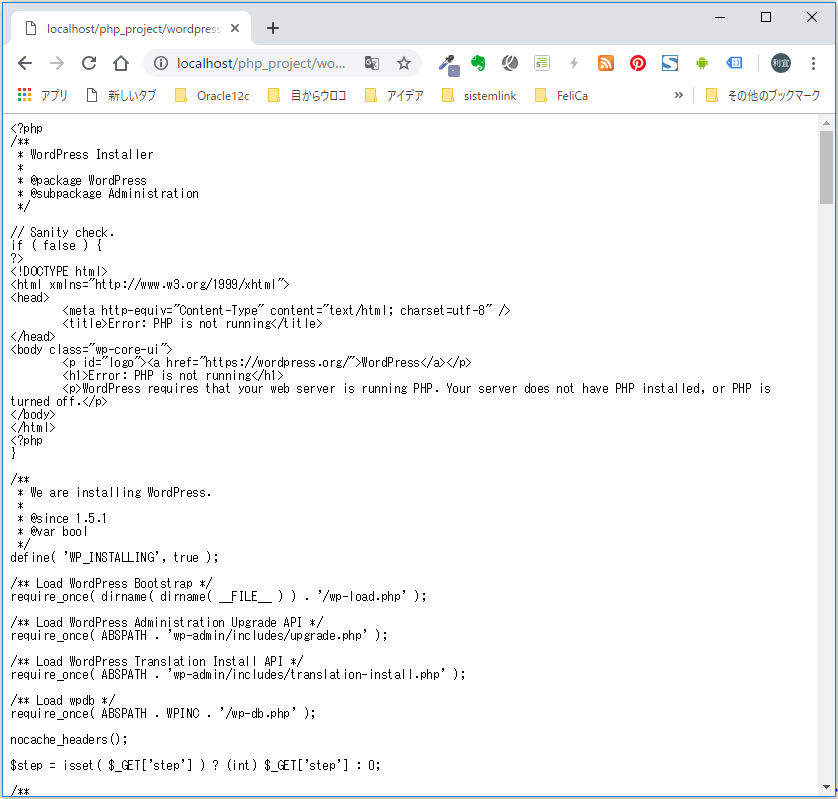Click the text "<!DOCTYPE html>"

pyautogui.click(x=59, y=271)
